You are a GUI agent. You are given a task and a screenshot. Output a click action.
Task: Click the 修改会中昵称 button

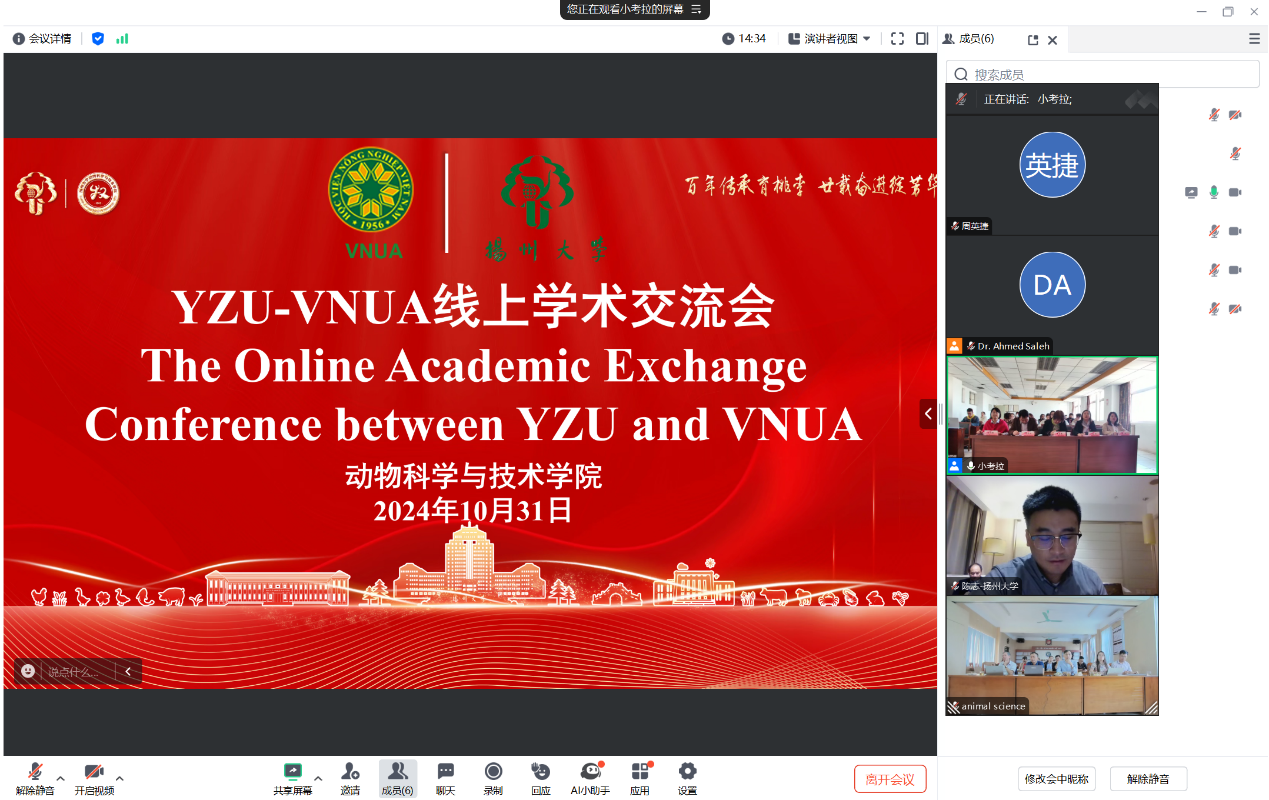[x=1056, y=779]
